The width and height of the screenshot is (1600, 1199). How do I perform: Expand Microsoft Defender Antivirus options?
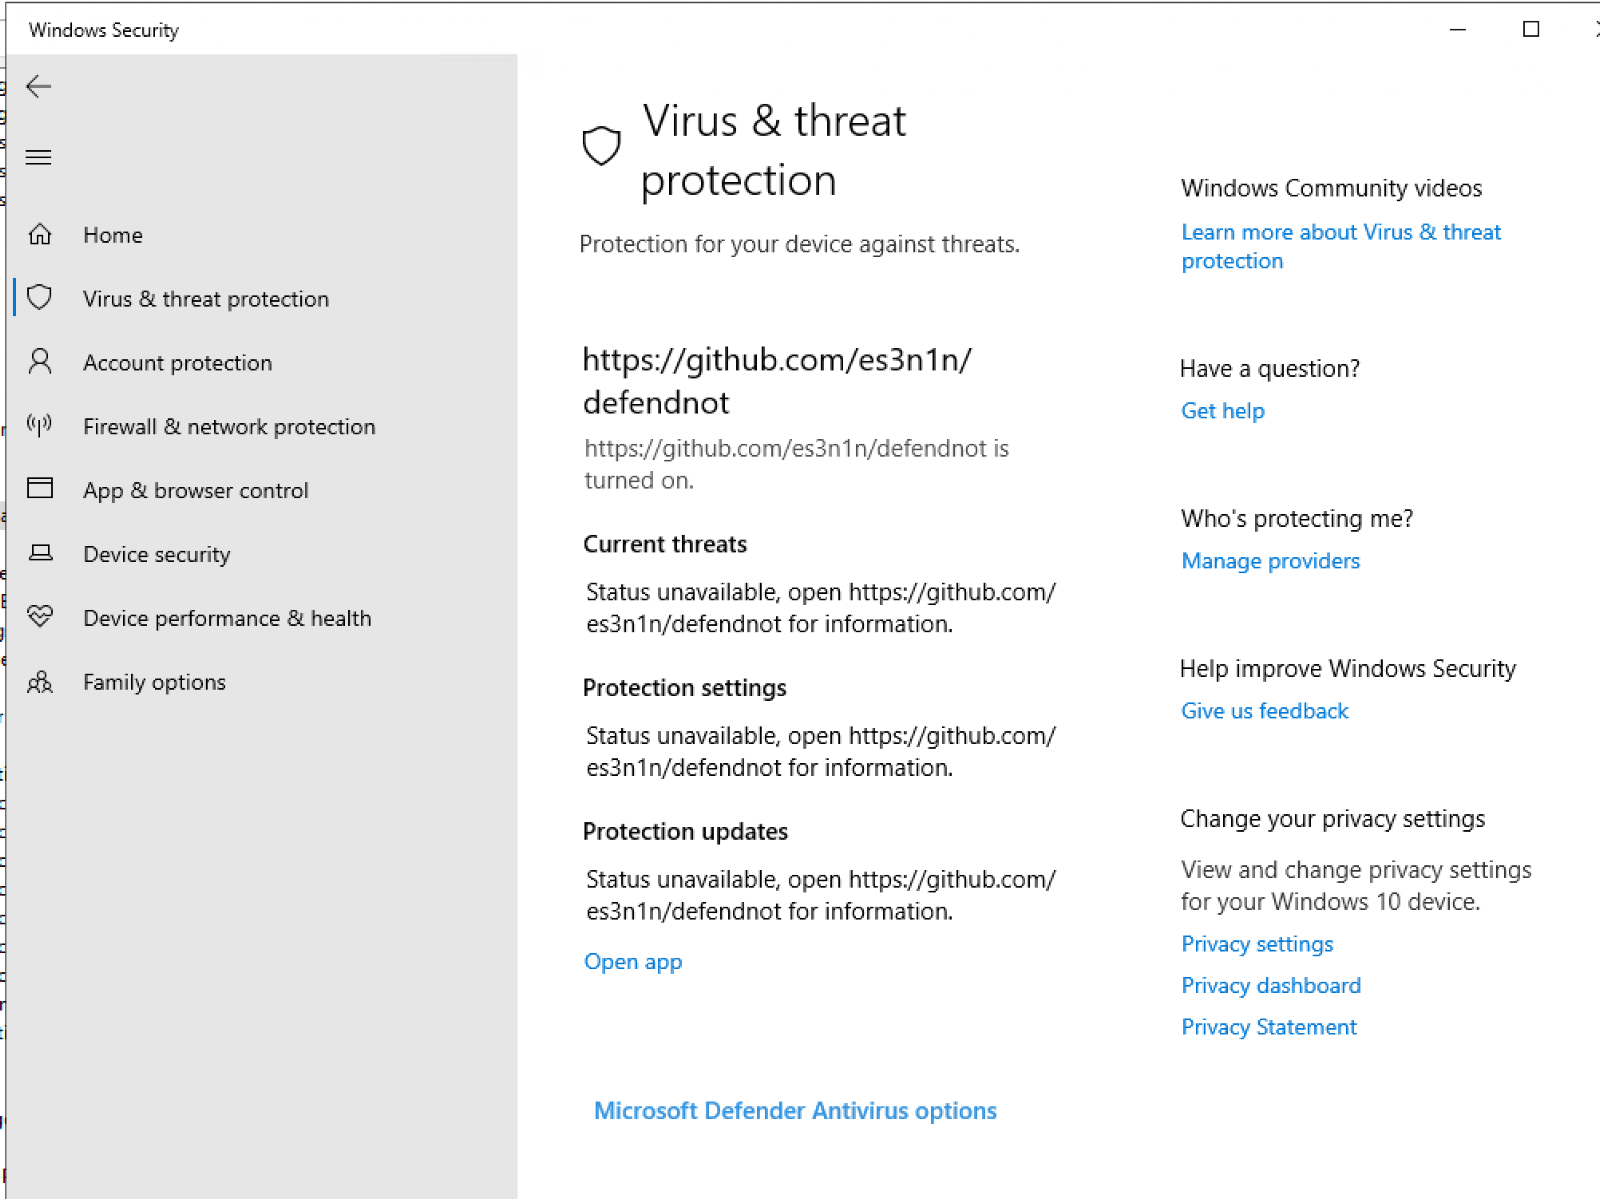(795, 1111)
